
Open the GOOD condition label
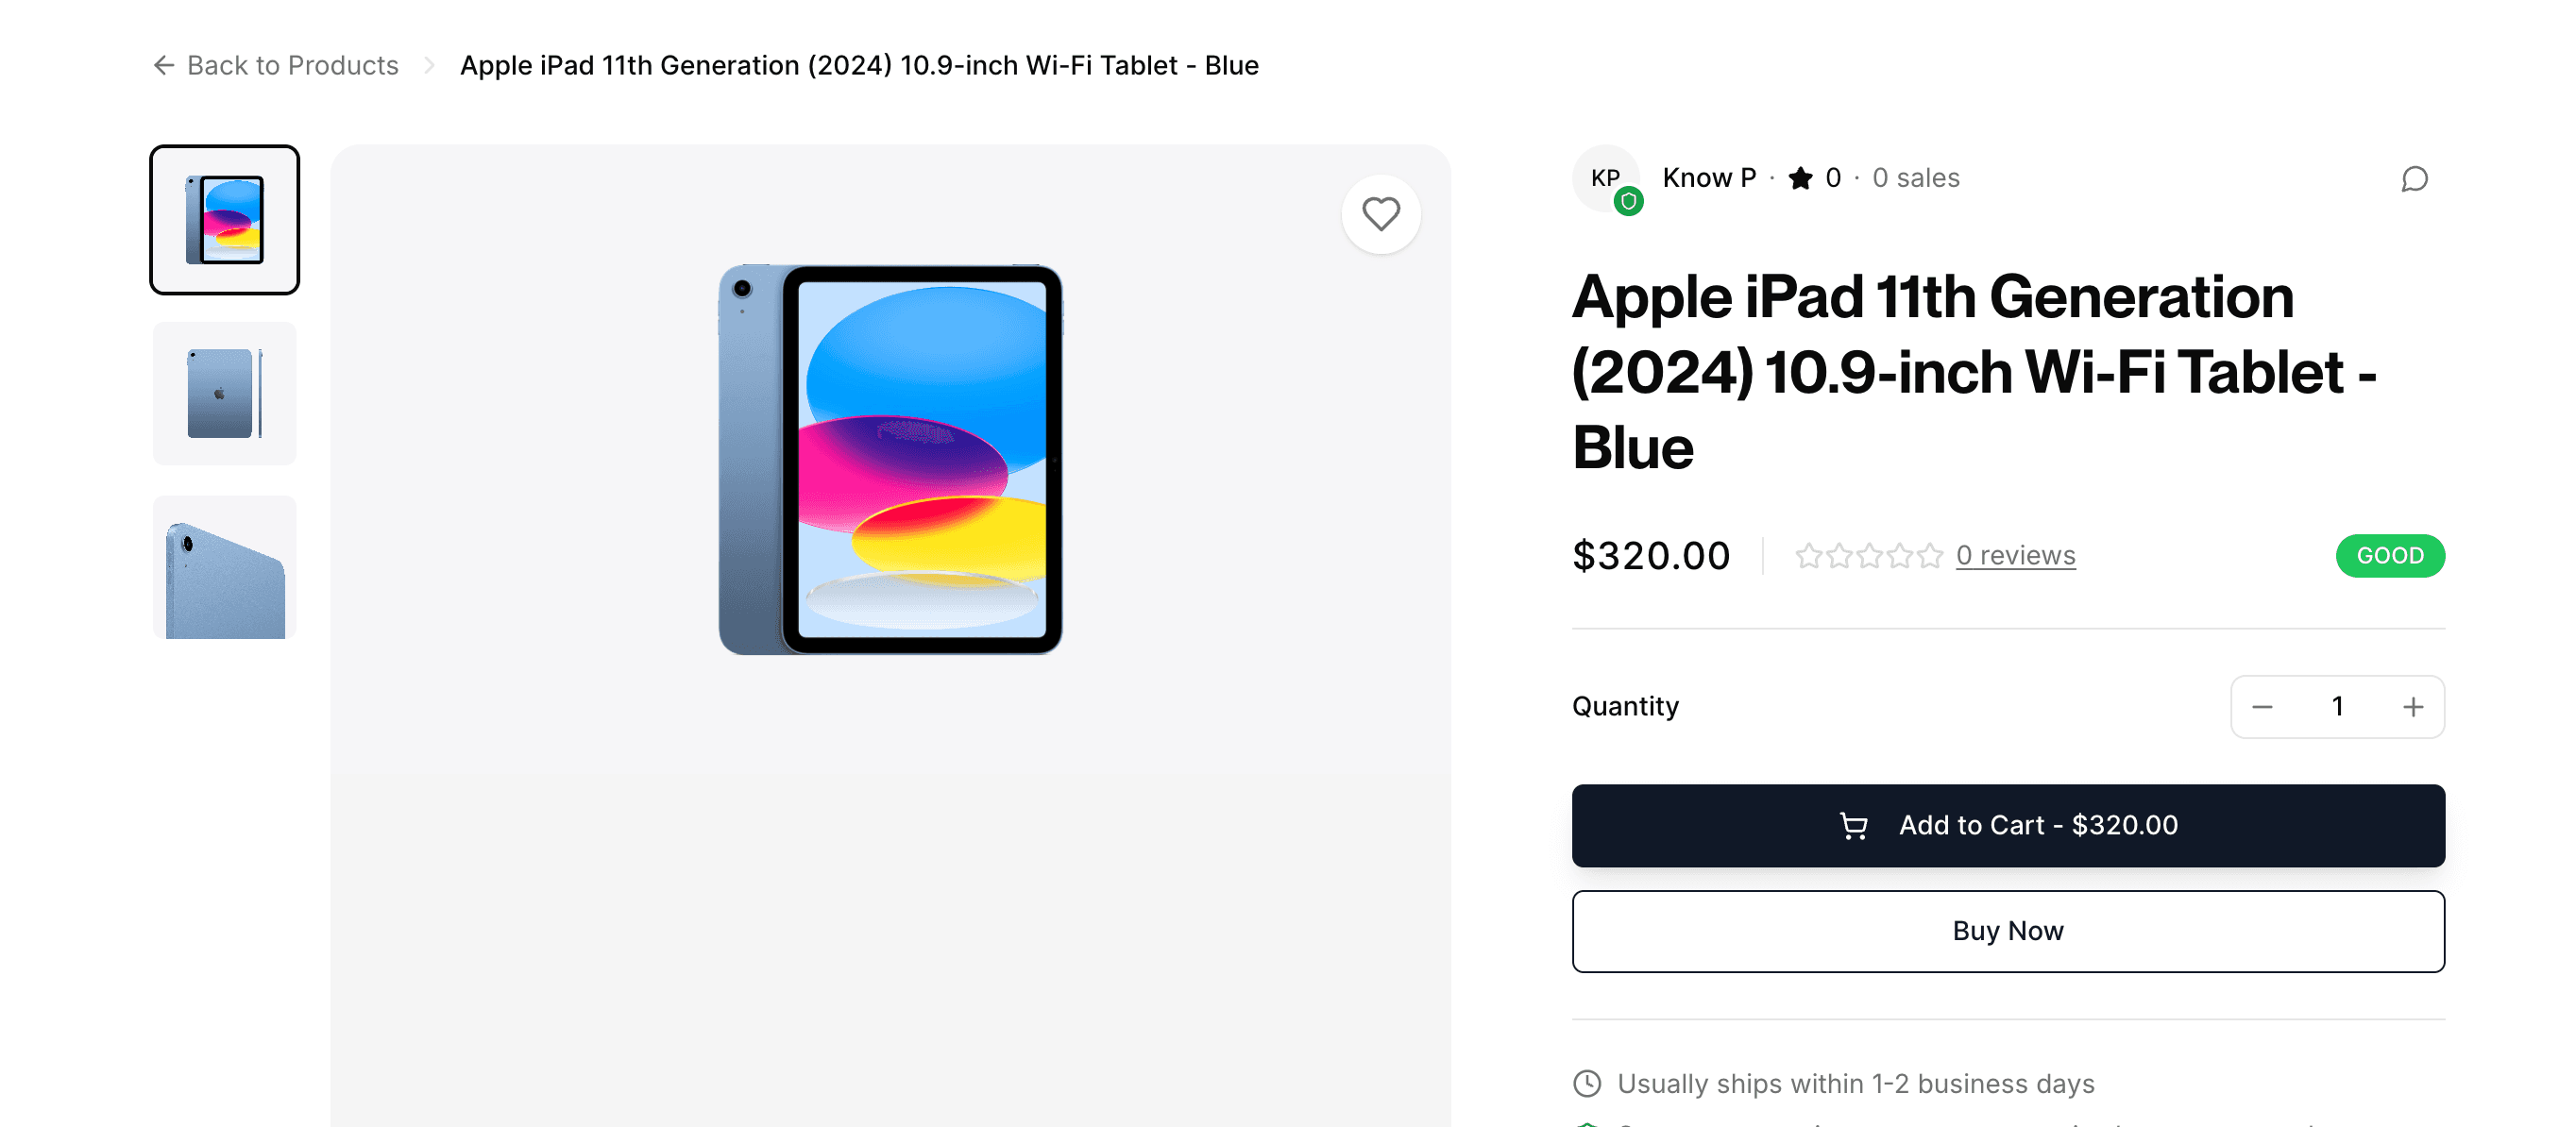2390,555
